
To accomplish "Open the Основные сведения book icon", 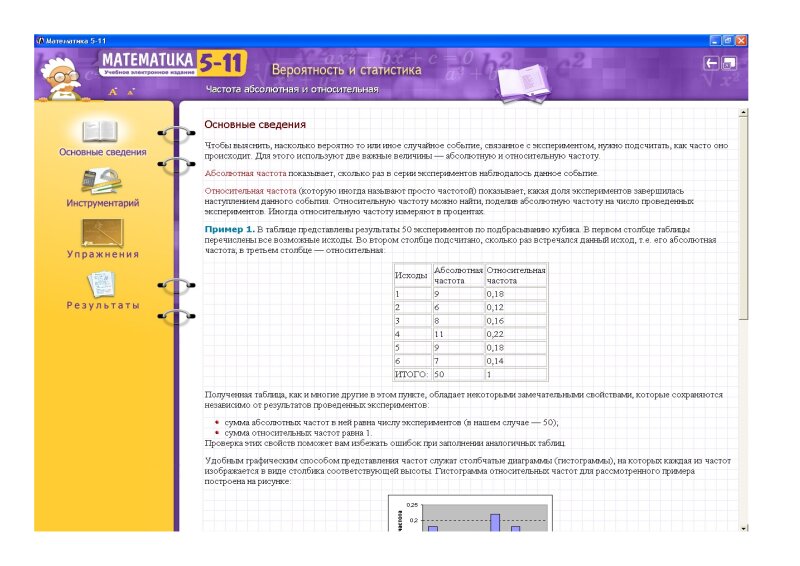I will 100,131.
